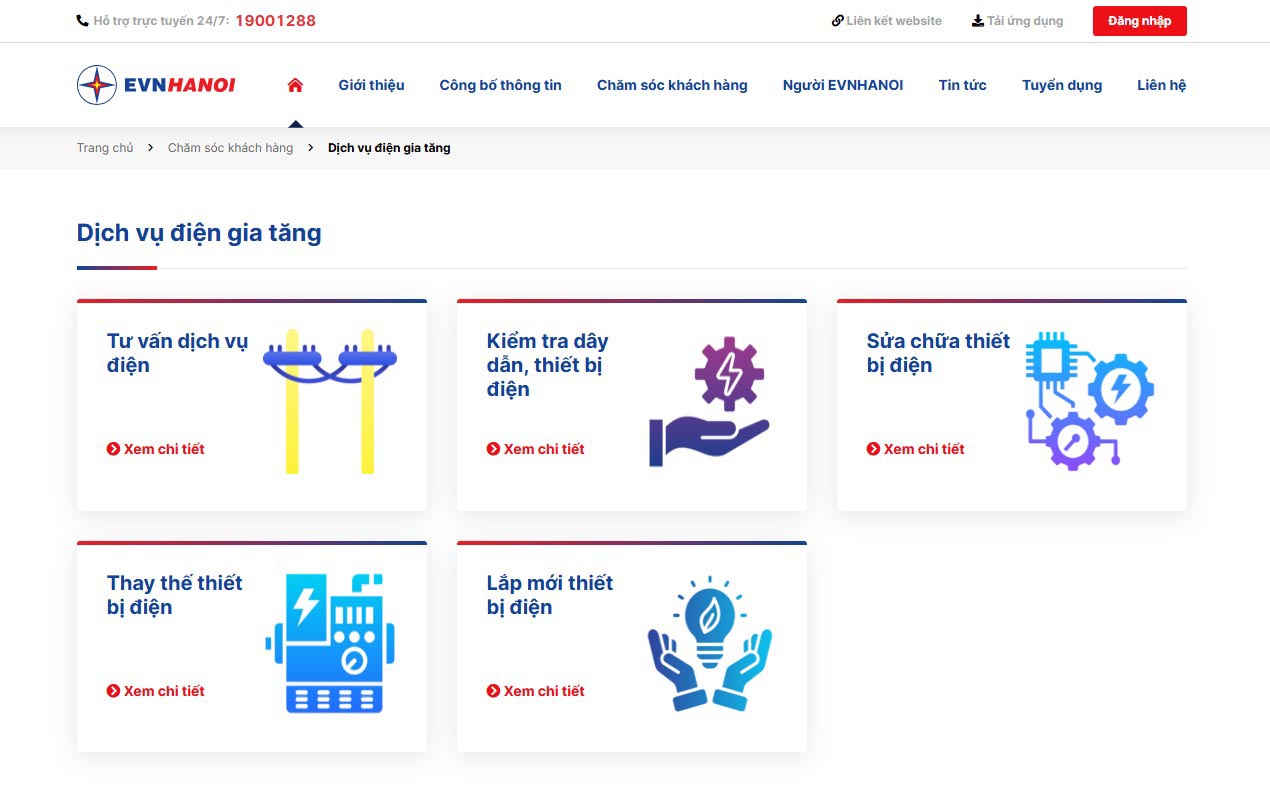
Task: Call hotline number 19001288
Action: 275,21
